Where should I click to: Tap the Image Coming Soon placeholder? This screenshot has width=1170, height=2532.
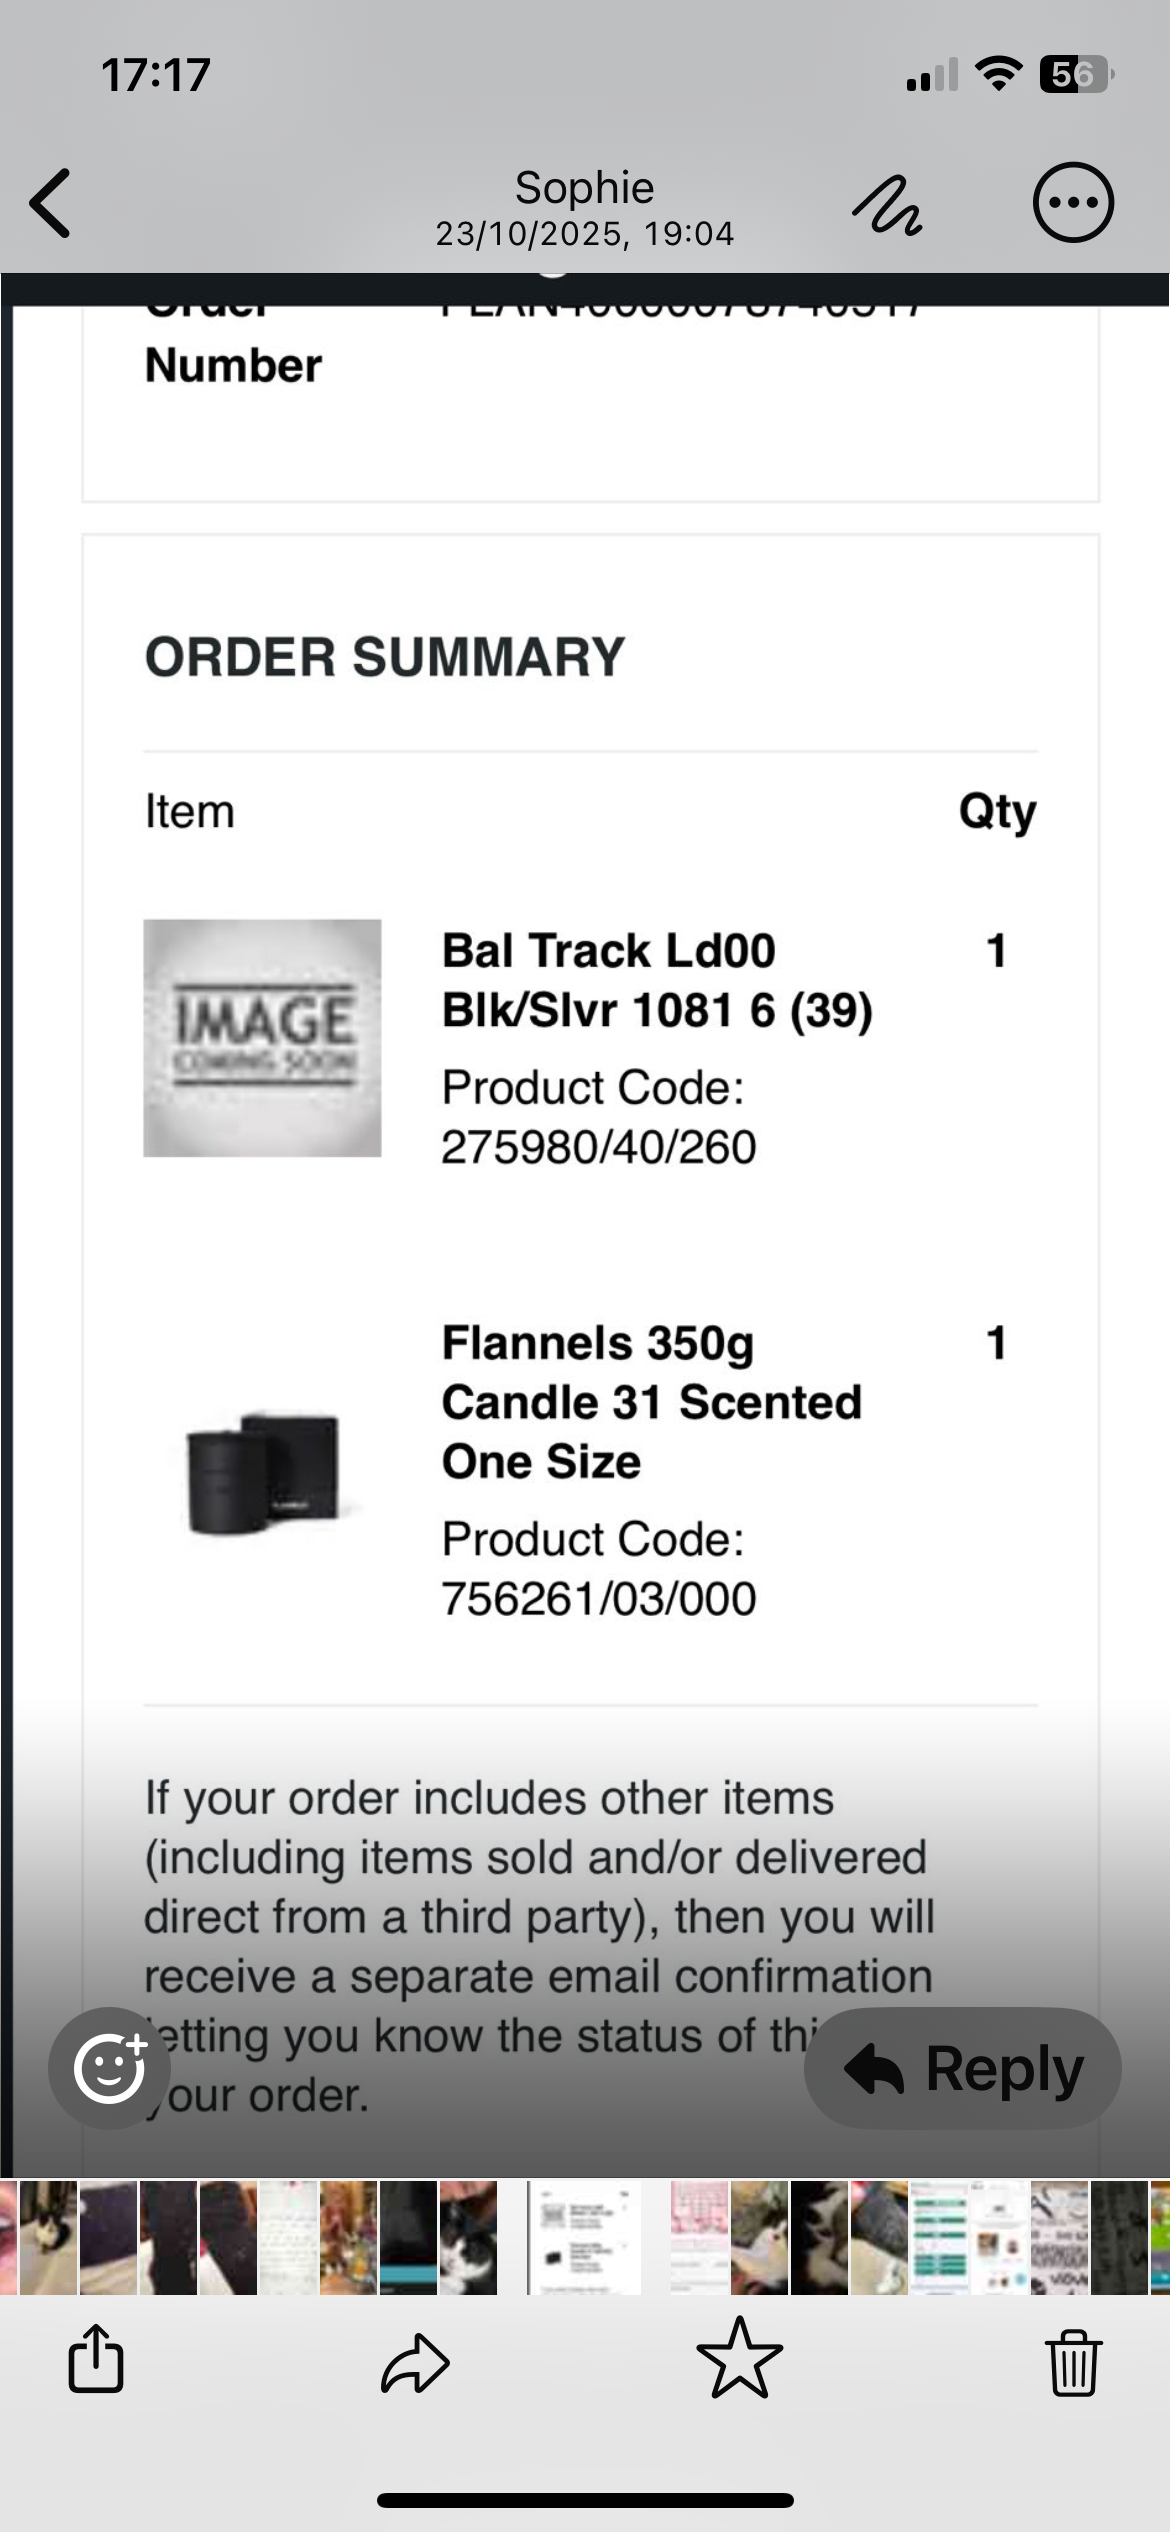pos(262,1038)
